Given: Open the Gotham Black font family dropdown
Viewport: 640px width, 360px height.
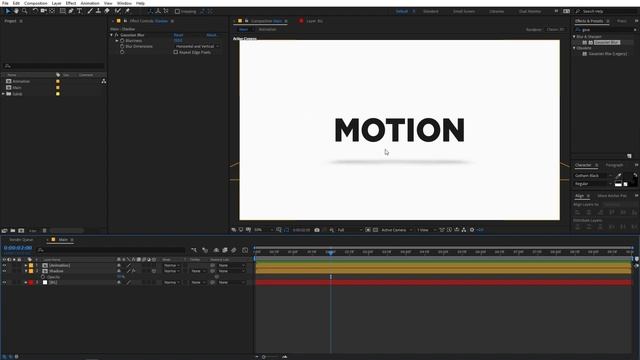Looking at the screenshot, I should click(593, 176).
